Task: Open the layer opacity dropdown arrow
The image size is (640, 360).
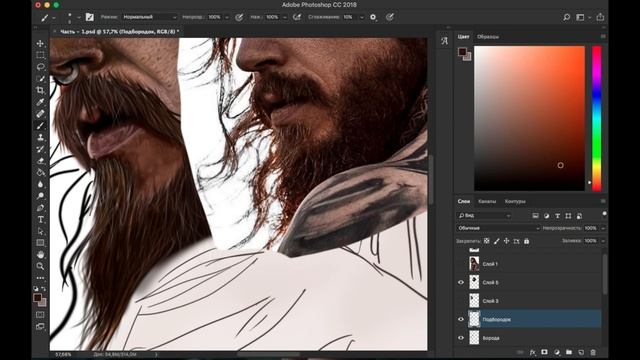Action: (x=603, y=228)
